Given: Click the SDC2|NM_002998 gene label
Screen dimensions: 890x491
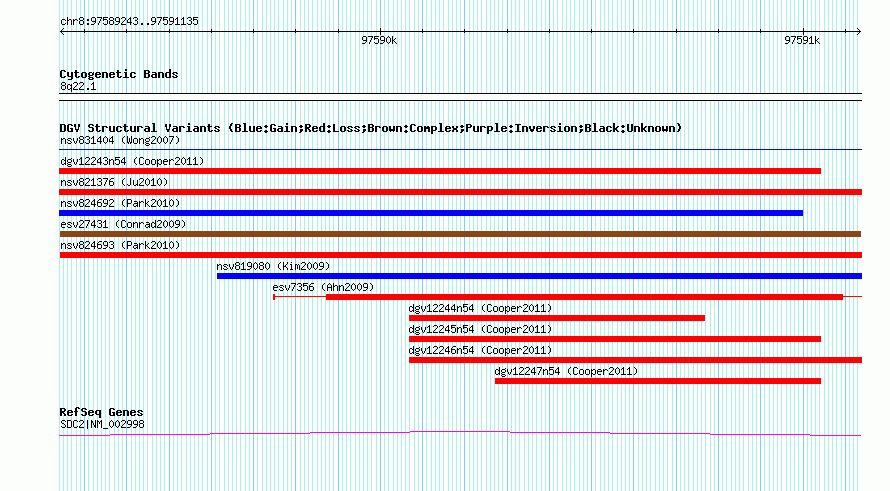Looking at the screenshot, I should pyautogui.click(x=102, y=424).
